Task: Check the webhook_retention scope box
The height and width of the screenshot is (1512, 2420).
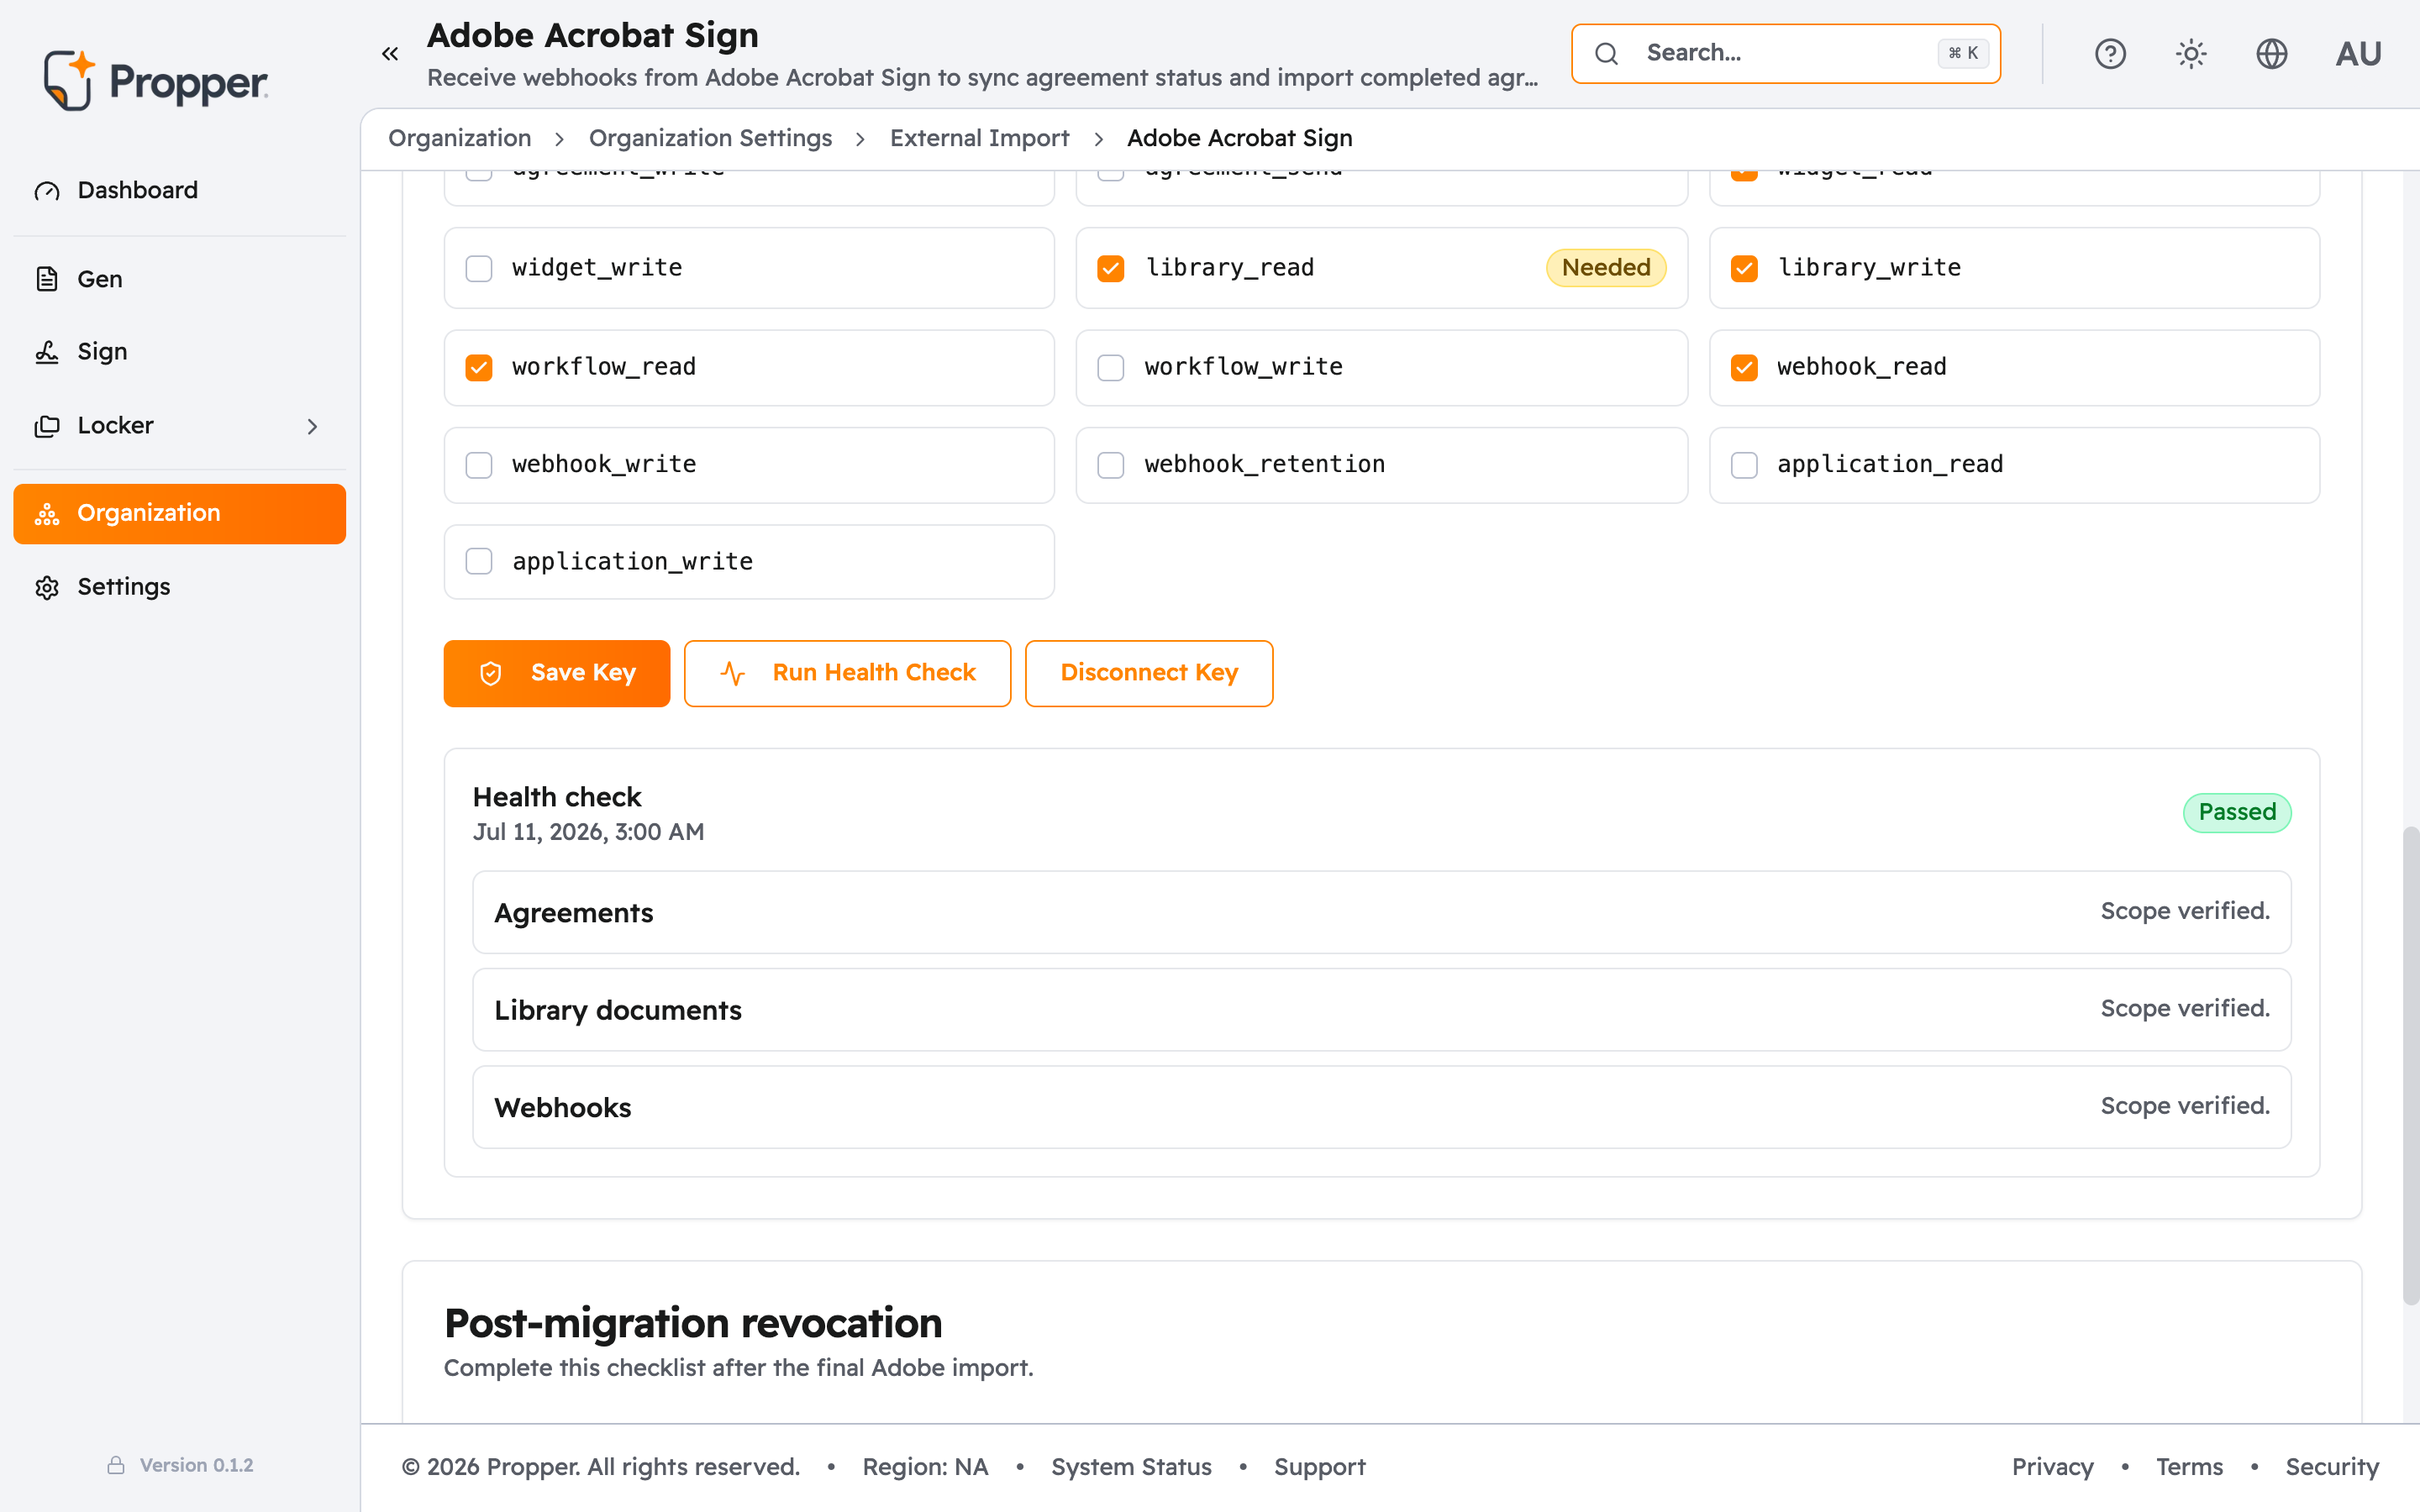Action: 1111,465
